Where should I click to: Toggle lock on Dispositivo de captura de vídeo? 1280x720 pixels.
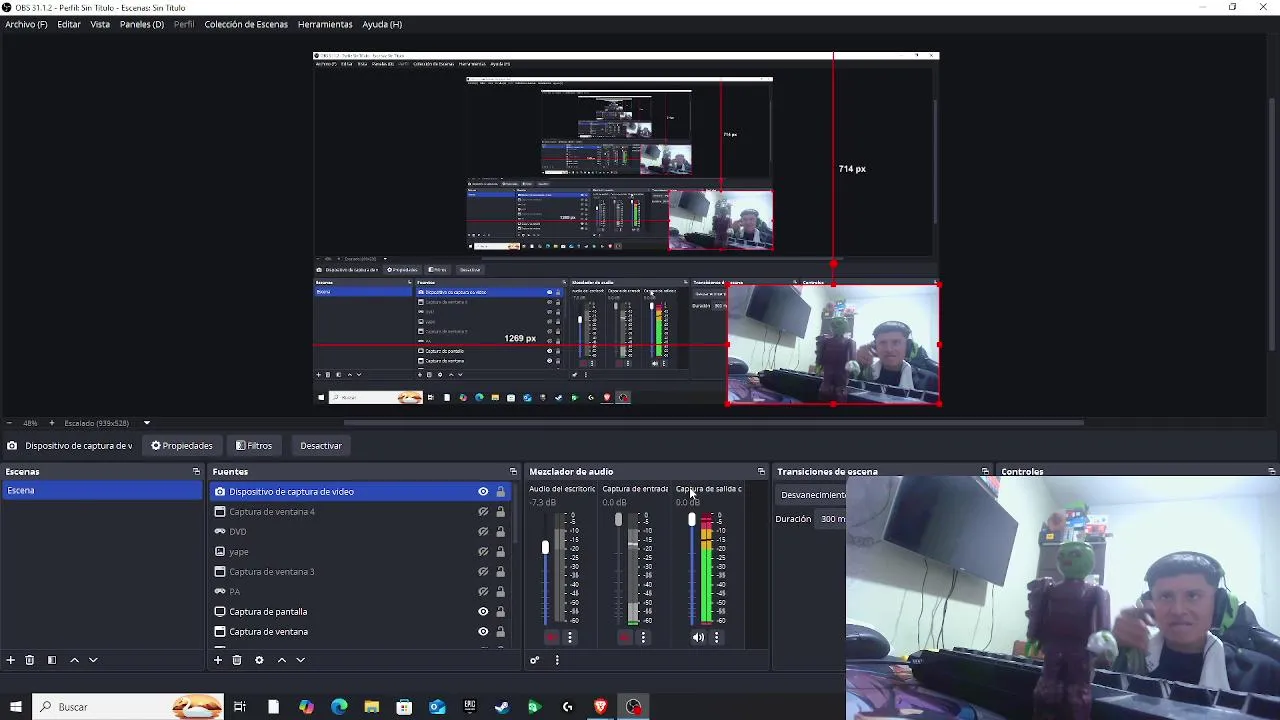point(501,492)
